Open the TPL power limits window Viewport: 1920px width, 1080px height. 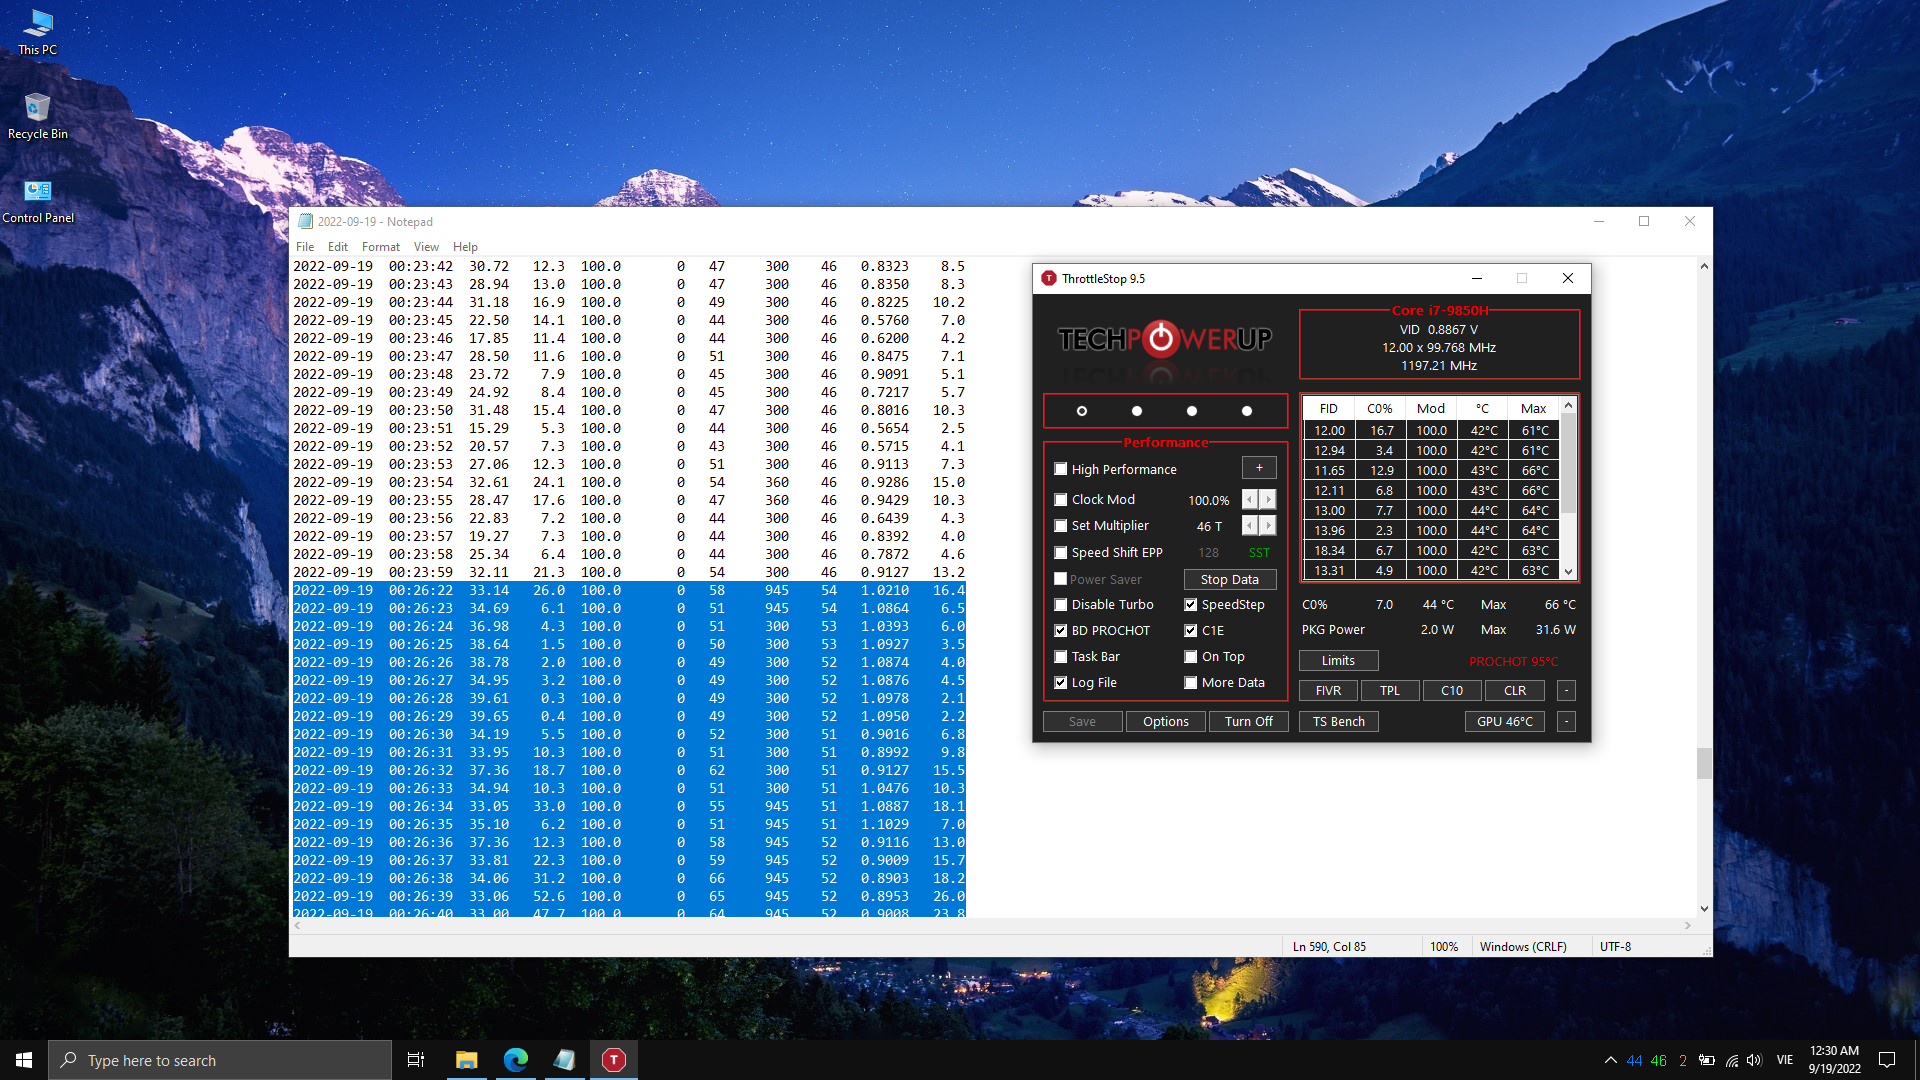click(1390, 691)
